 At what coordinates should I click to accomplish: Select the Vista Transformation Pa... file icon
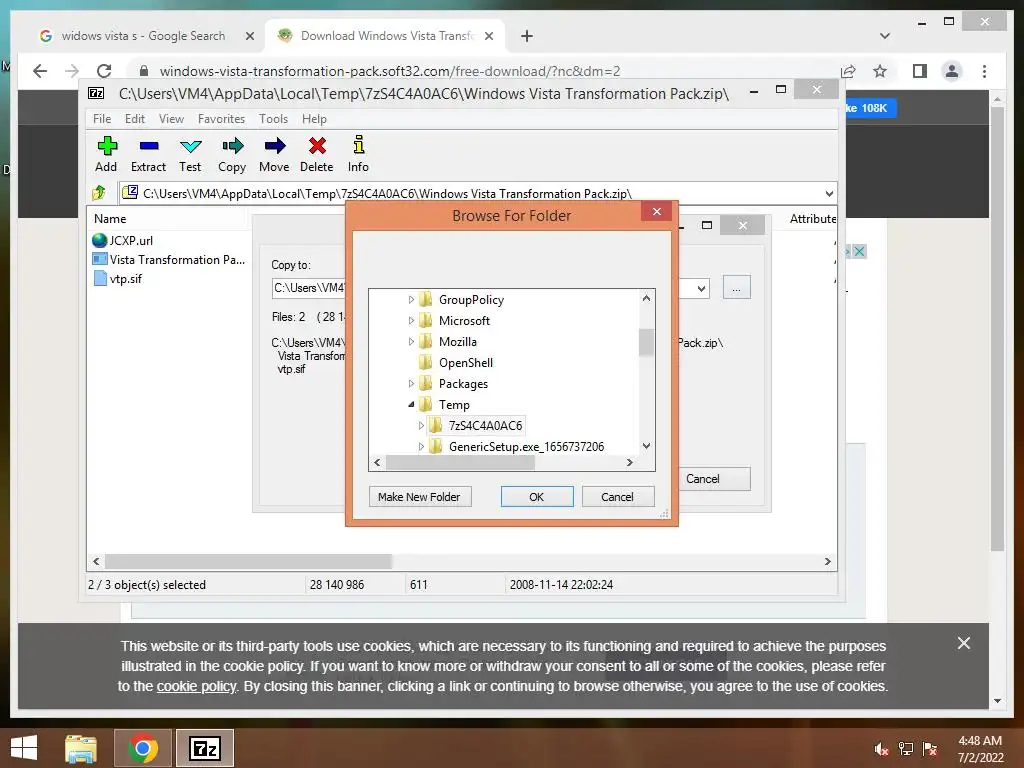[x=100, y=259]
